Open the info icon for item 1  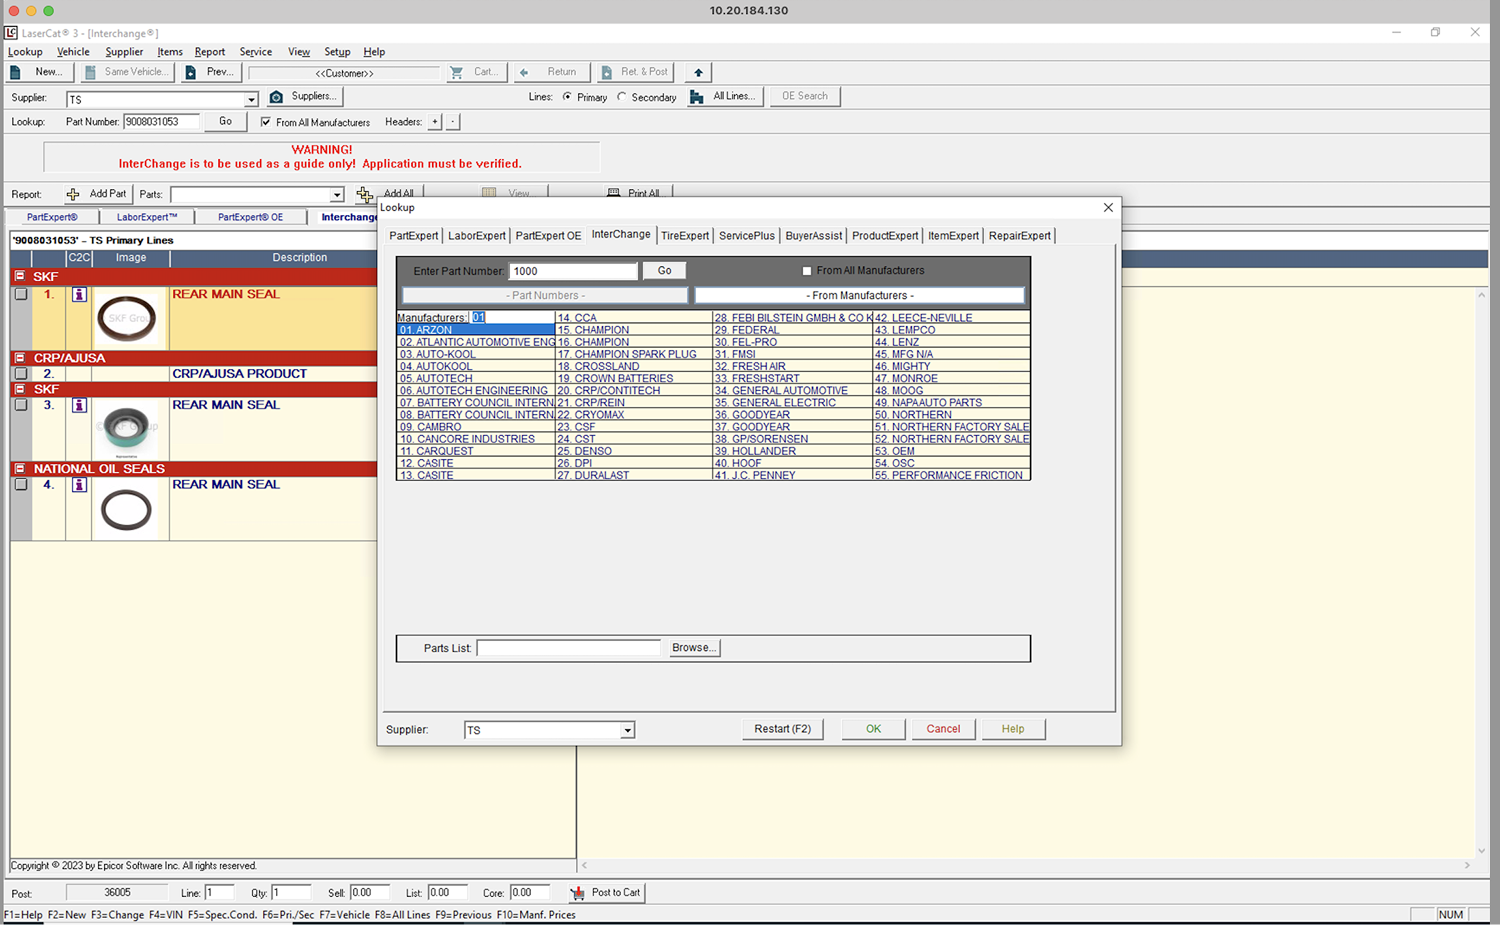coord(79,295)
